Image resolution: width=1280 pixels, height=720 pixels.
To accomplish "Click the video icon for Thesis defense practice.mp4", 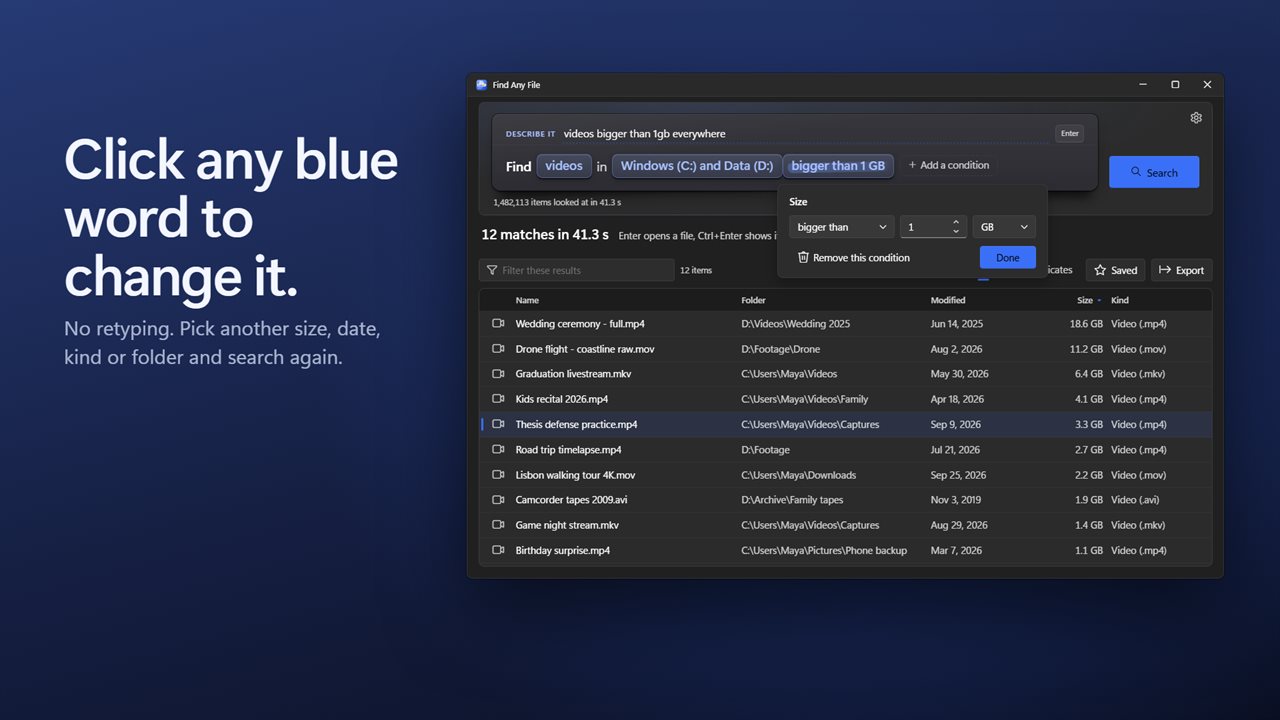I will (x=498, y=424).
